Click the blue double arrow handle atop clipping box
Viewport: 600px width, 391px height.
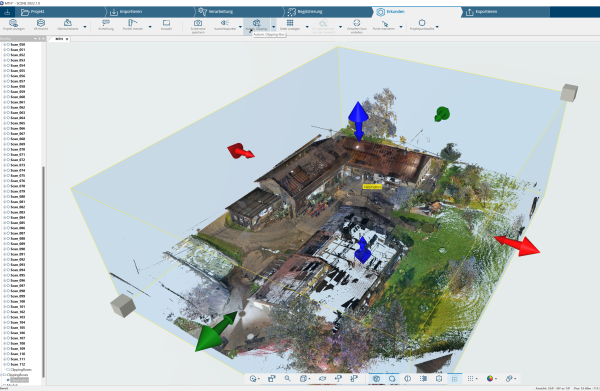[359, 121]
